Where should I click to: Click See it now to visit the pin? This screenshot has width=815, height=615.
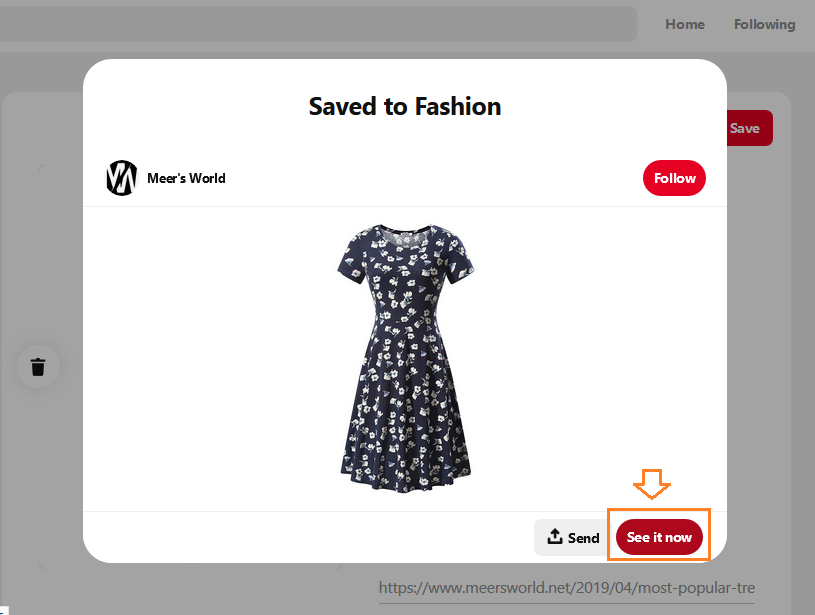658,537
